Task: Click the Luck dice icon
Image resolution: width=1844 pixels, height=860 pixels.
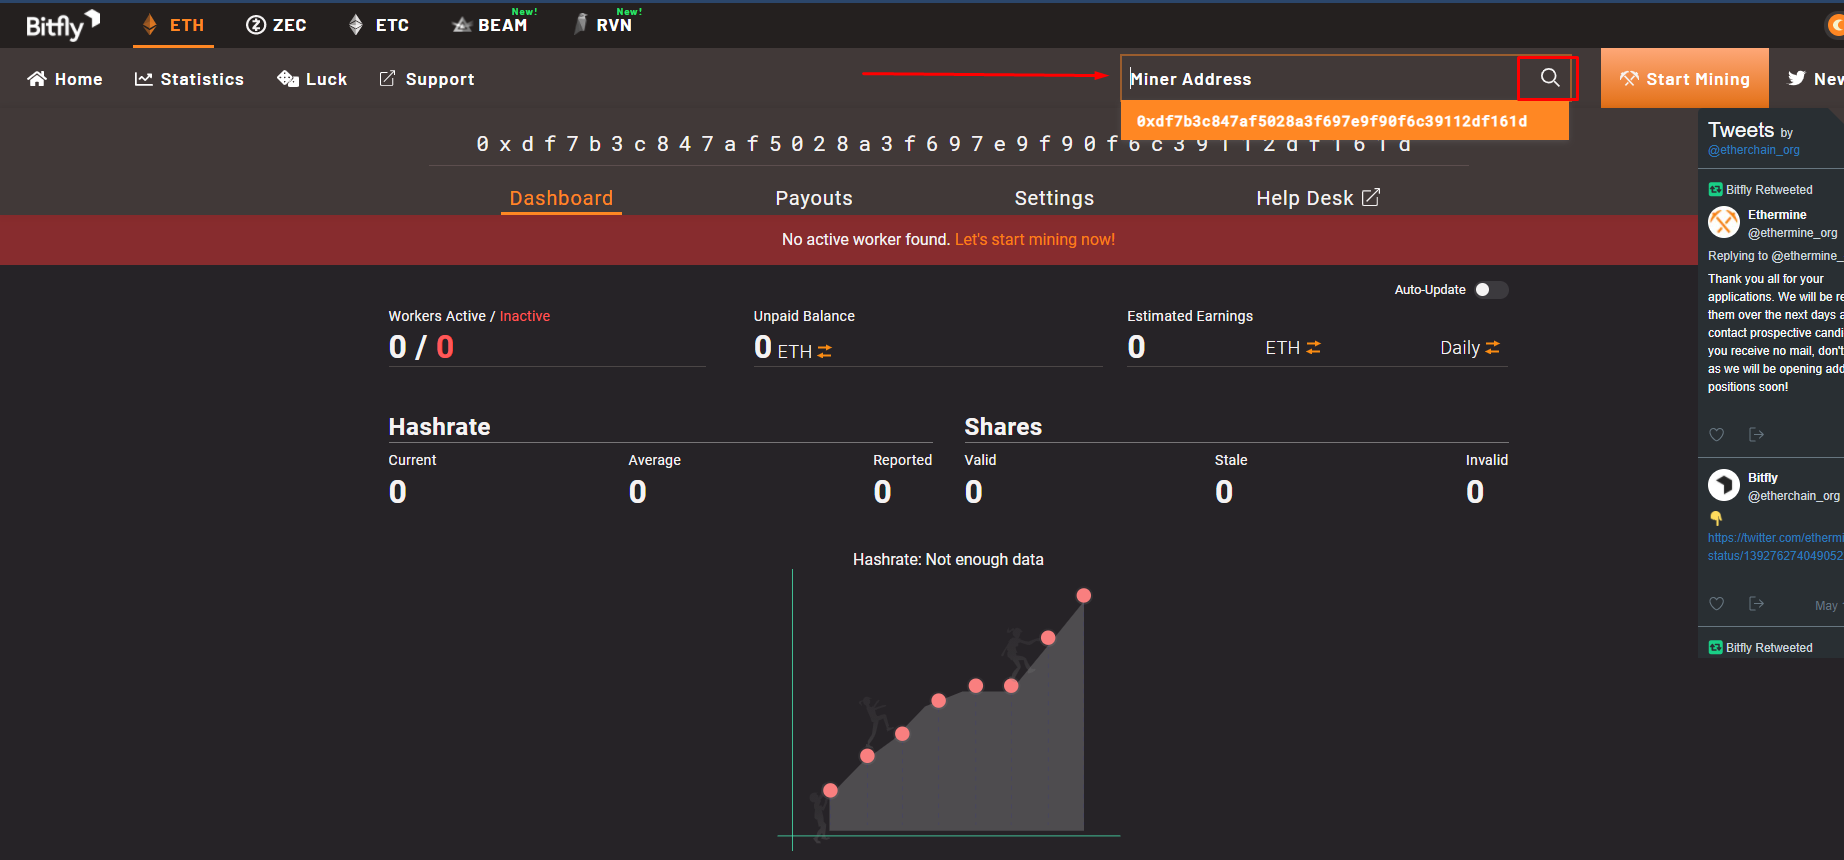Action: coord(288,79)
